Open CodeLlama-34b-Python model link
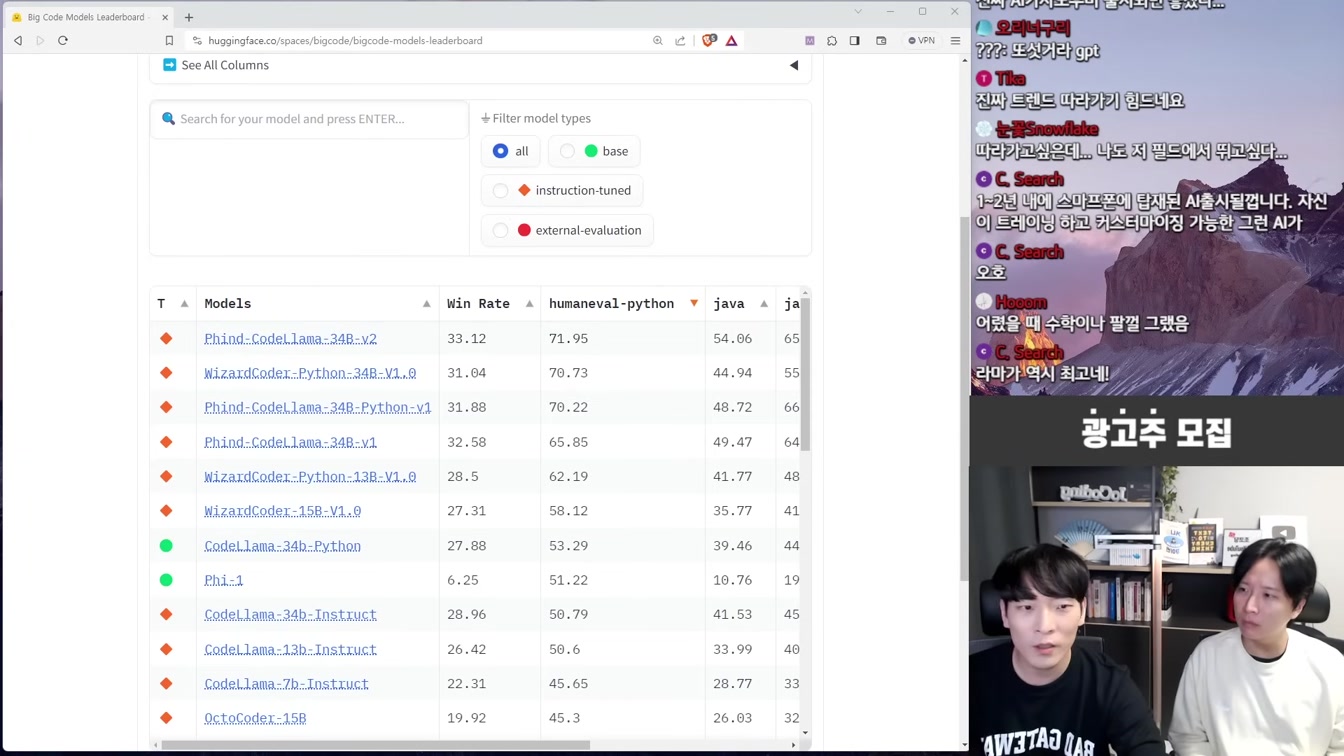This screenshot has width=1344, height=756. pos(282,546)
